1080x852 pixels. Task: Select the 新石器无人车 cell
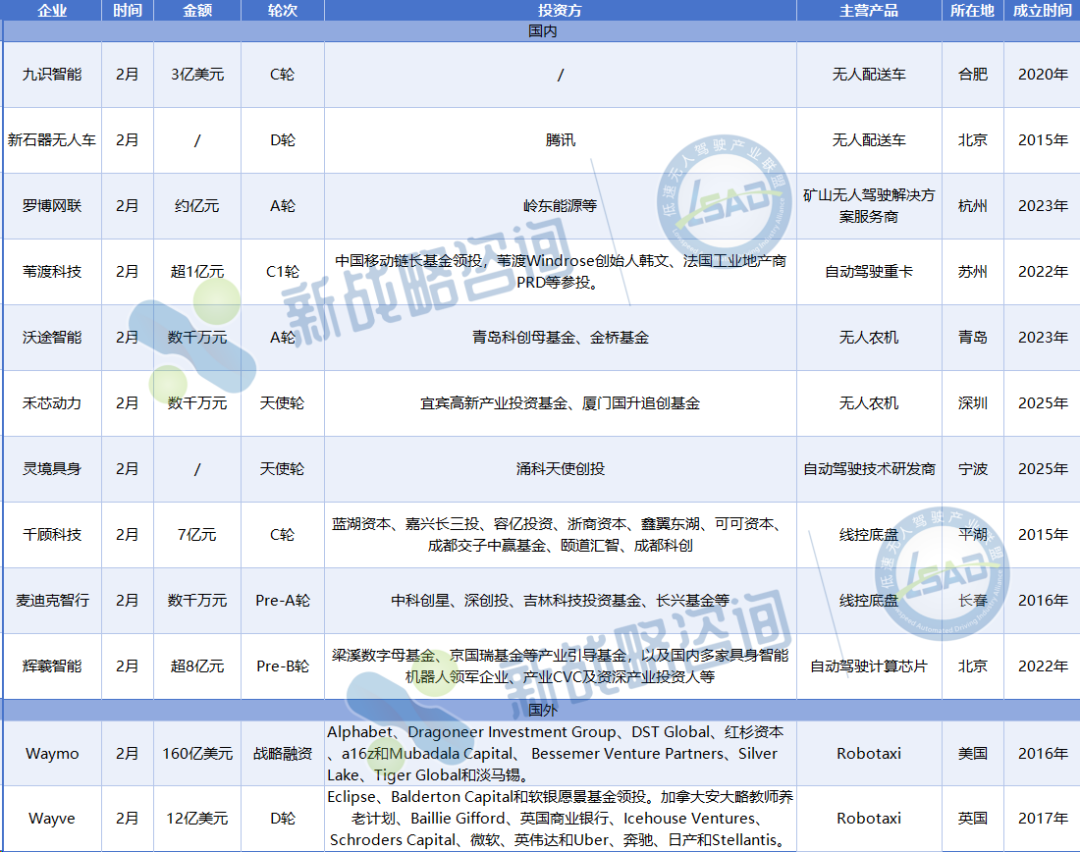[51, 140]
